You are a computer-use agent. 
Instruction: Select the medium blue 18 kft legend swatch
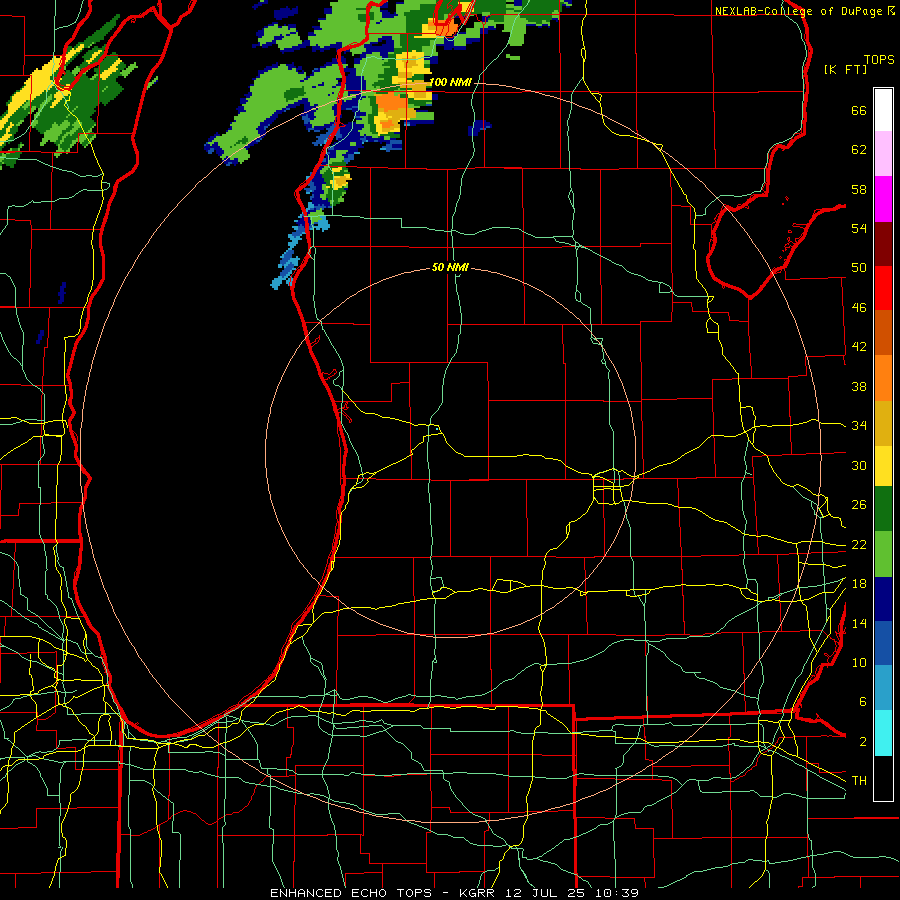883,643
